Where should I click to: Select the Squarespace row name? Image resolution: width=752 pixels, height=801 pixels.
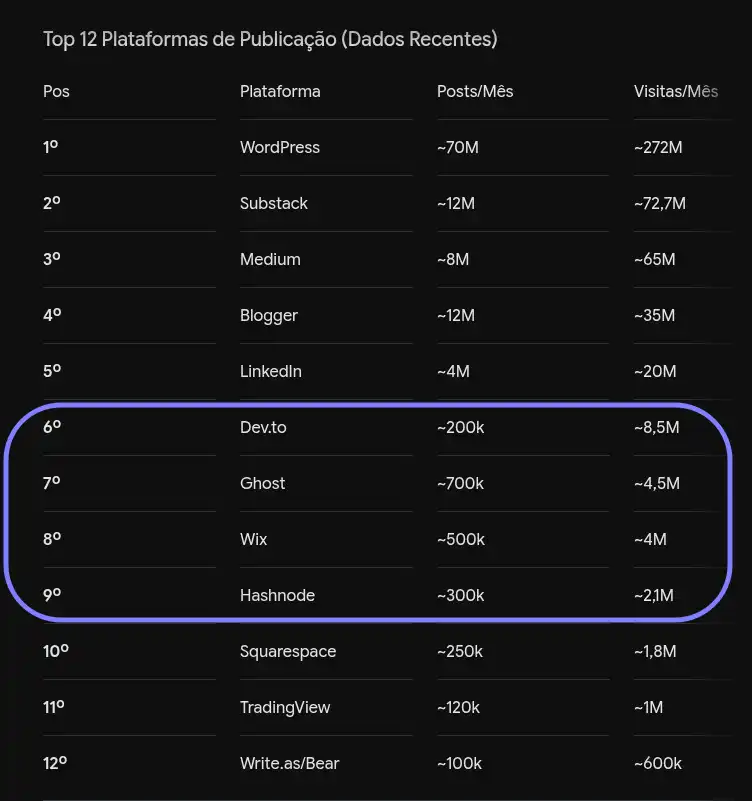click(x=288, y=652)
